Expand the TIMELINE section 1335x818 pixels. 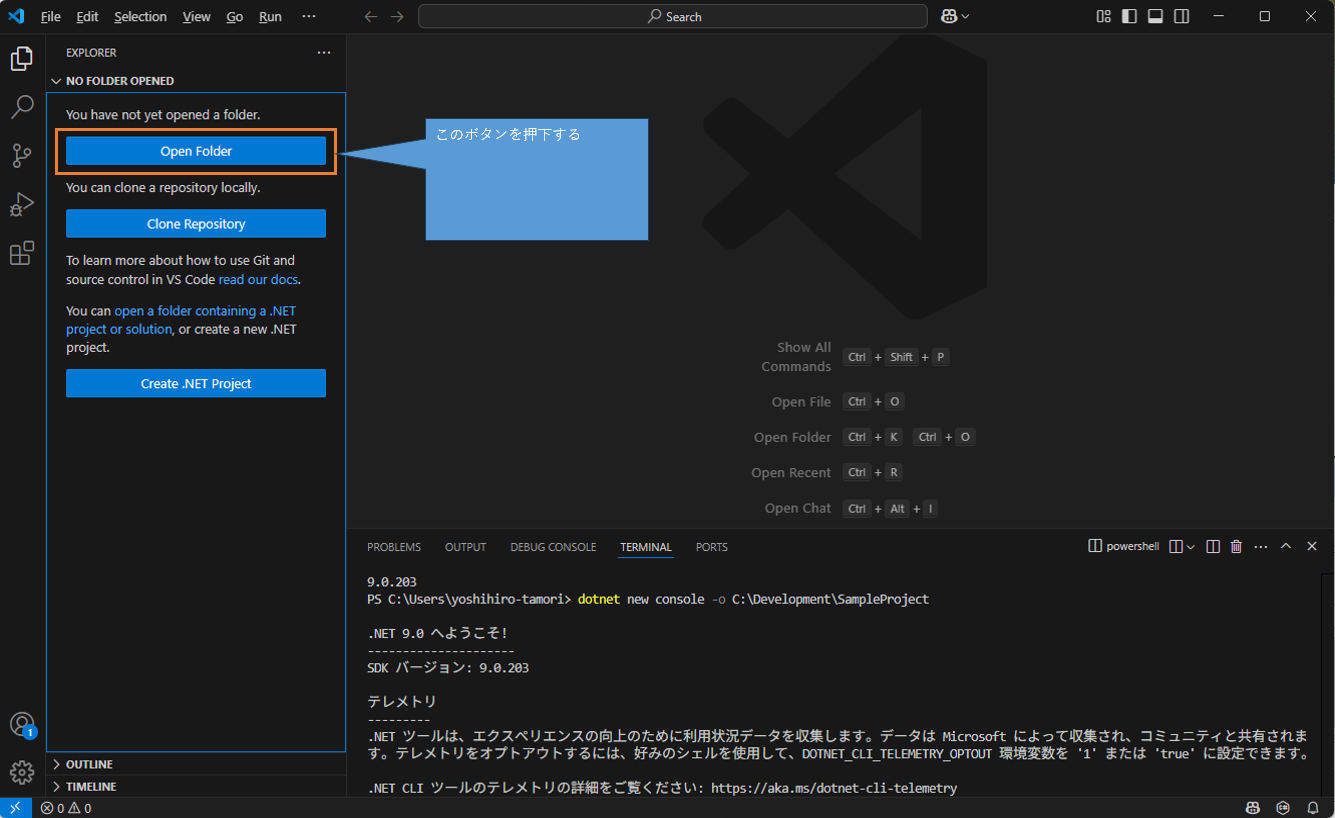point(91,787)
